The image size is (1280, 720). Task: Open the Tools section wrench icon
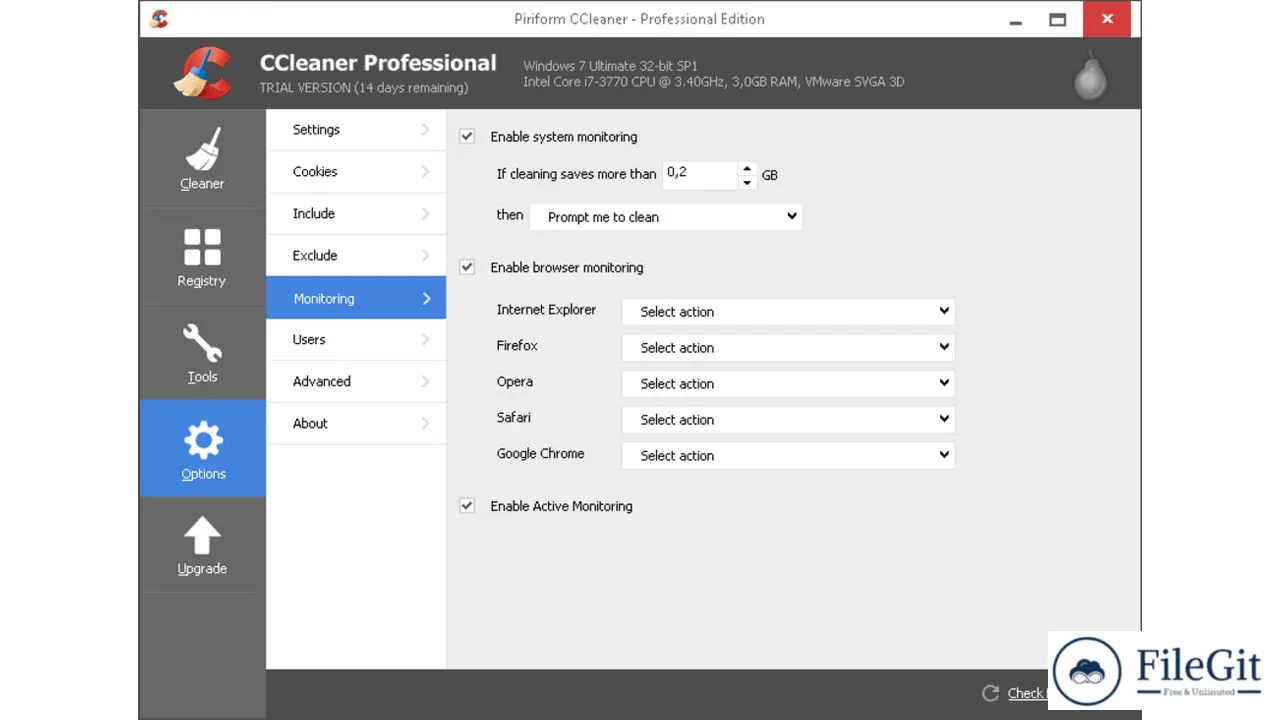[x=202, y=344]
